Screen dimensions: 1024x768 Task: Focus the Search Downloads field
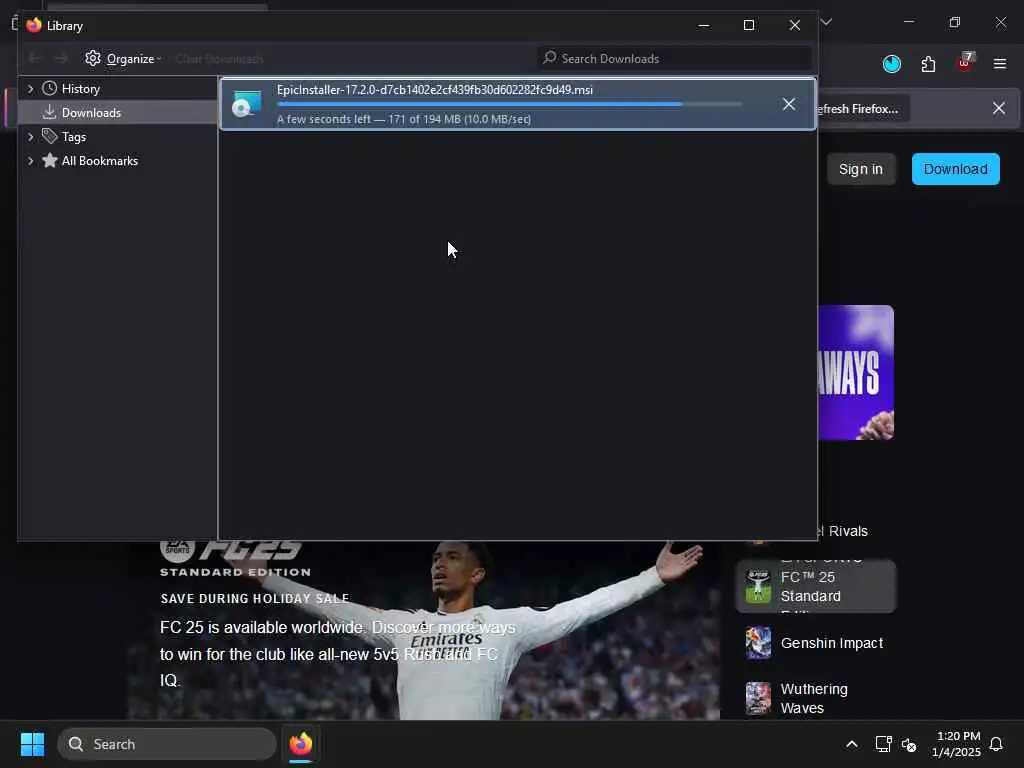pos(675,59)
